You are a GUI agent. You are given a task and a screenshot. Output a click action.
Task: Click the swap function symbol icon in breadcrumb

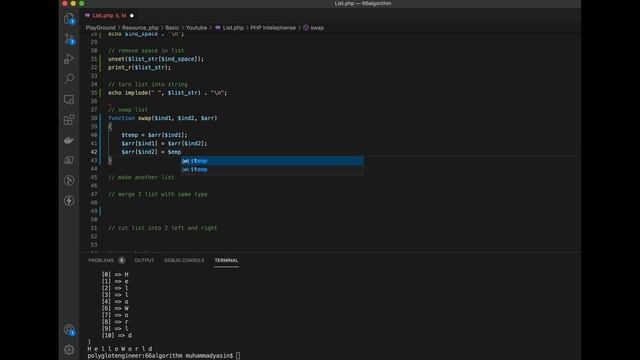306,28
